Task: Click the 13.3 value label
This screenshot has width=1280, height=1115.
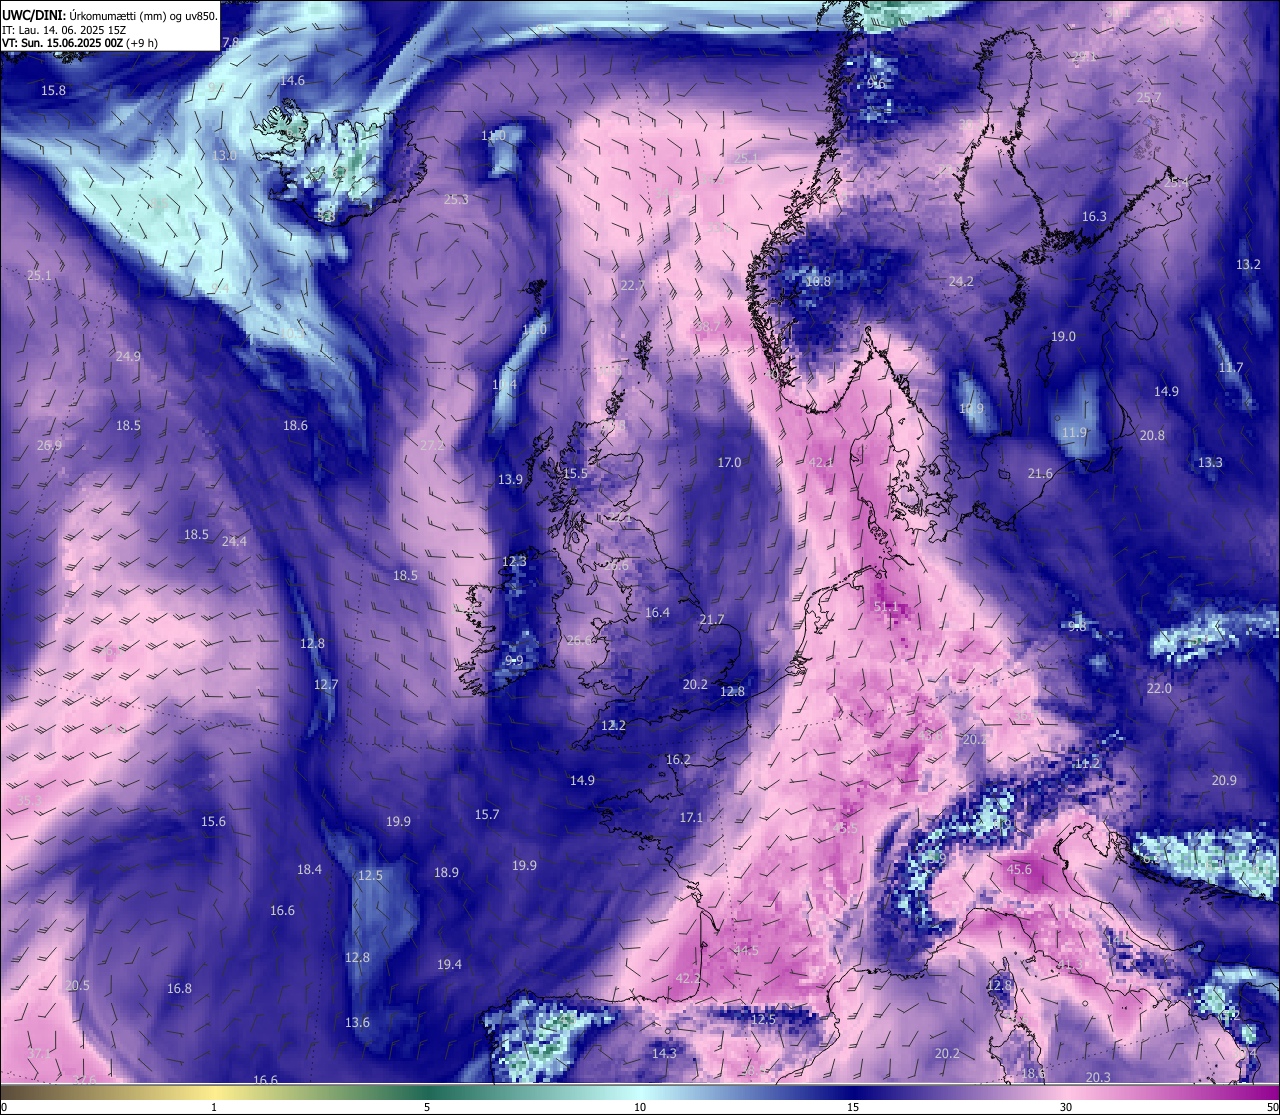Action: (x=1210, y=462)
